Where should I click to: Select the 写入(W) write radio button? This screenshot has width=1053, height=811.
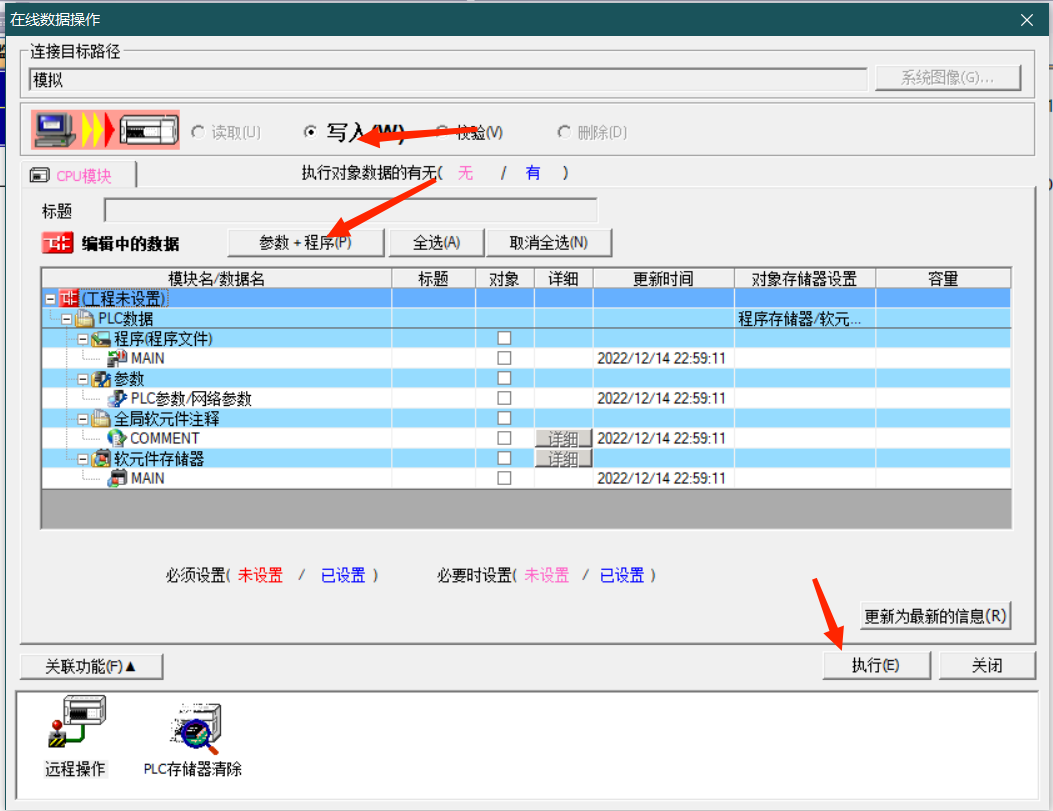coord(310,132)
